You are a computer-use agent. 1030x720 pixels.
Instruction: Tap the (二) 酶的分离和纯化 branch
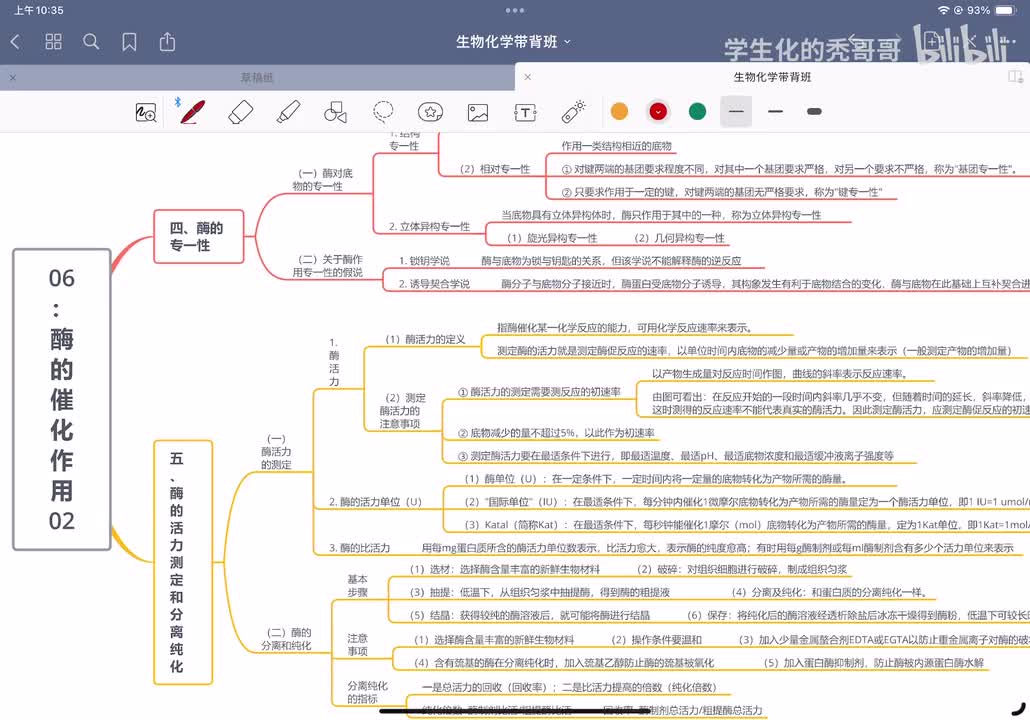[286, 639]
